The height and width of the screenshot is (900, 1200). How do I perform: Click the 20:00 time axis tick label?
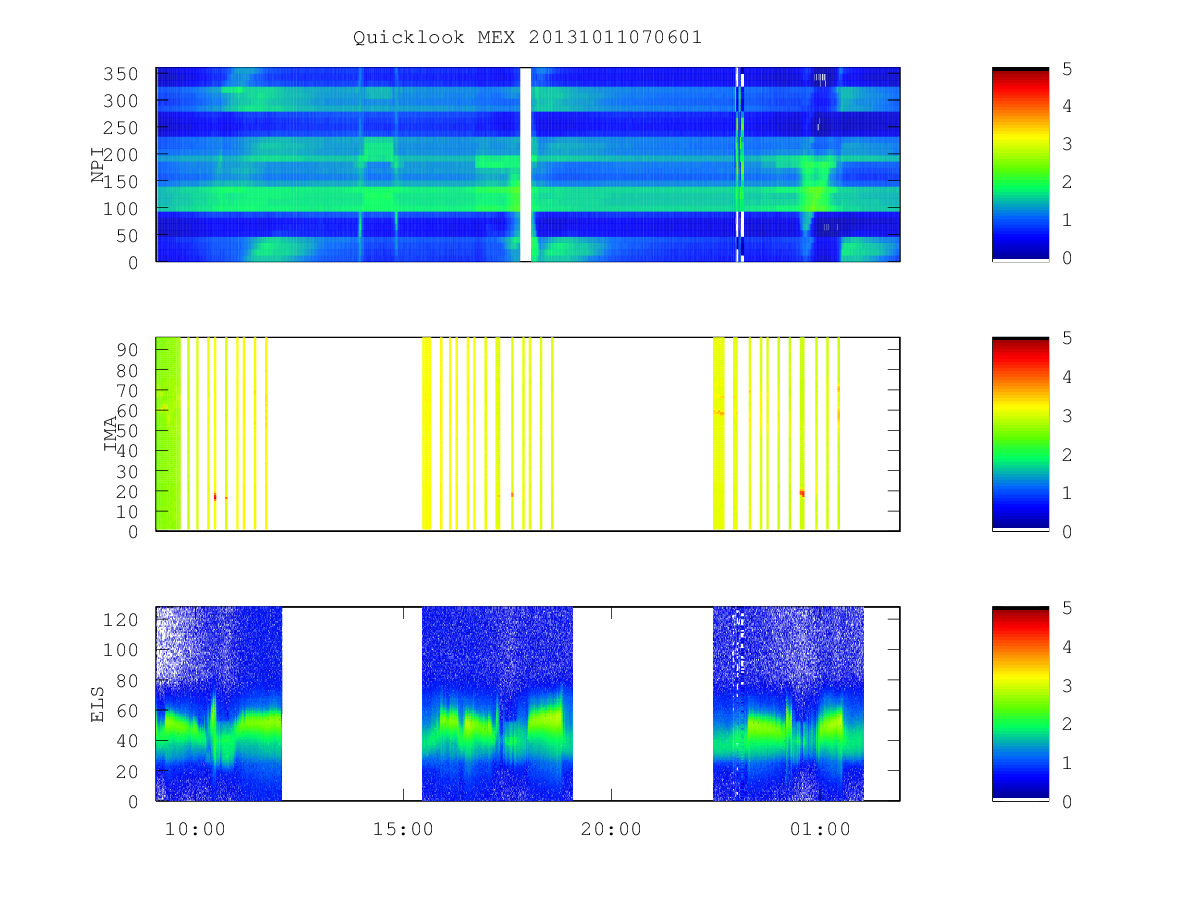click(611, 829)
